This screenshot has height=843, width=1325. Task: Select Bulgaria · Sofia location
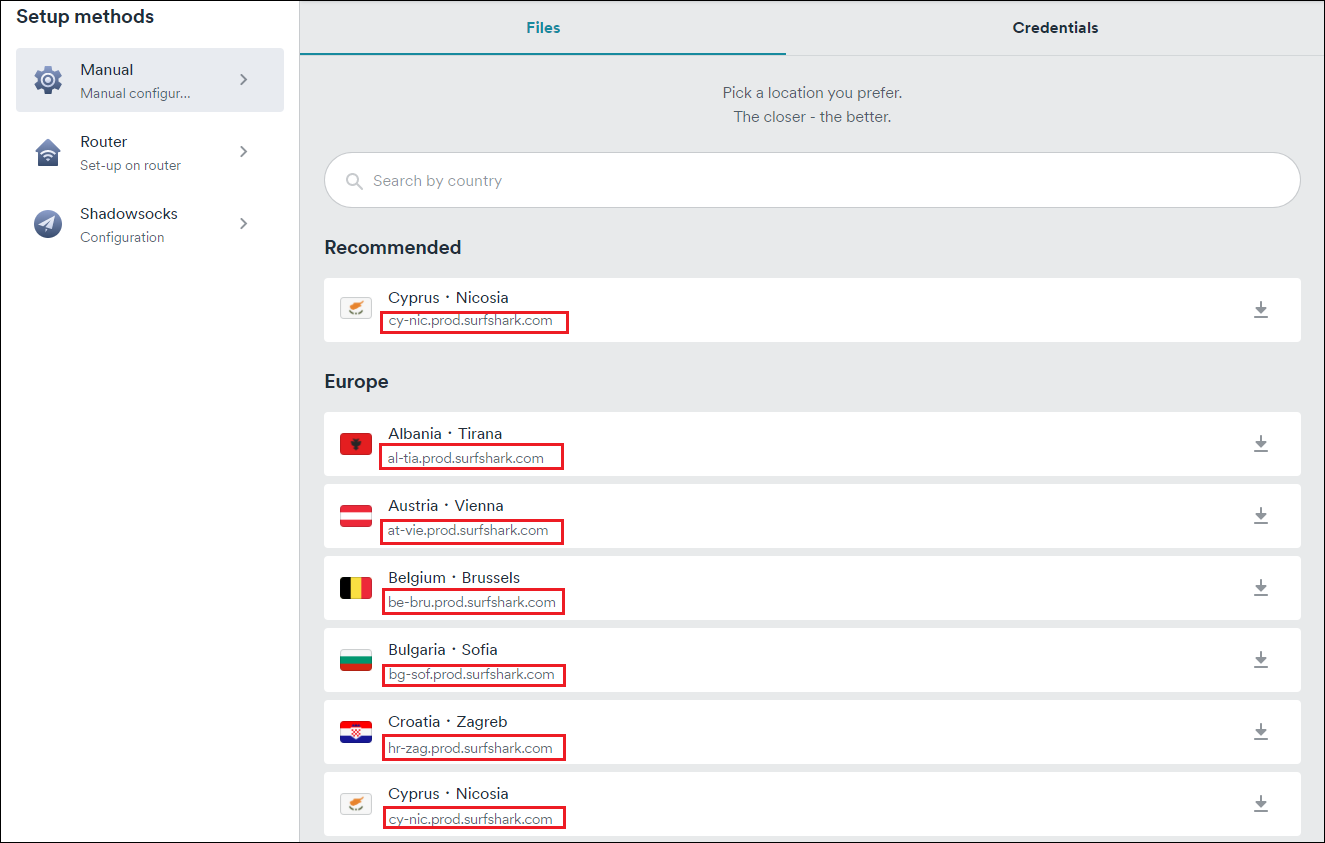tap(812, 660)
